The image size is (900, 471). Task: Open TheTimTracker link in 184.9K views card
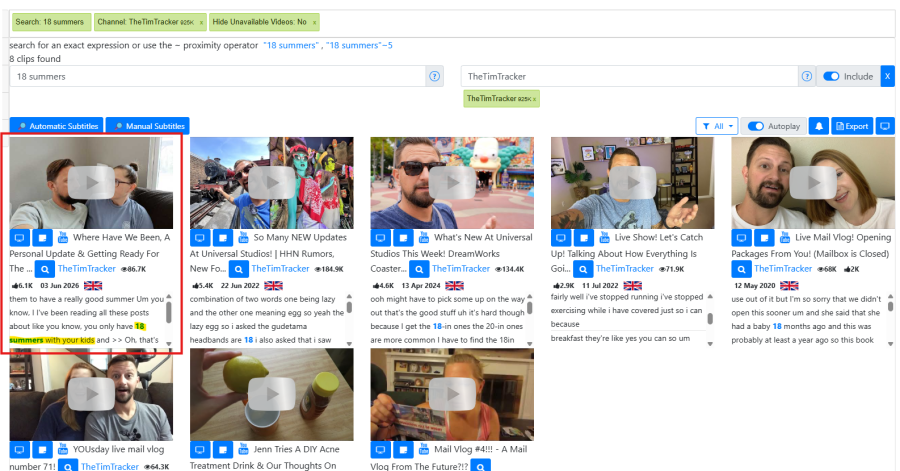[x=280, y=268]
